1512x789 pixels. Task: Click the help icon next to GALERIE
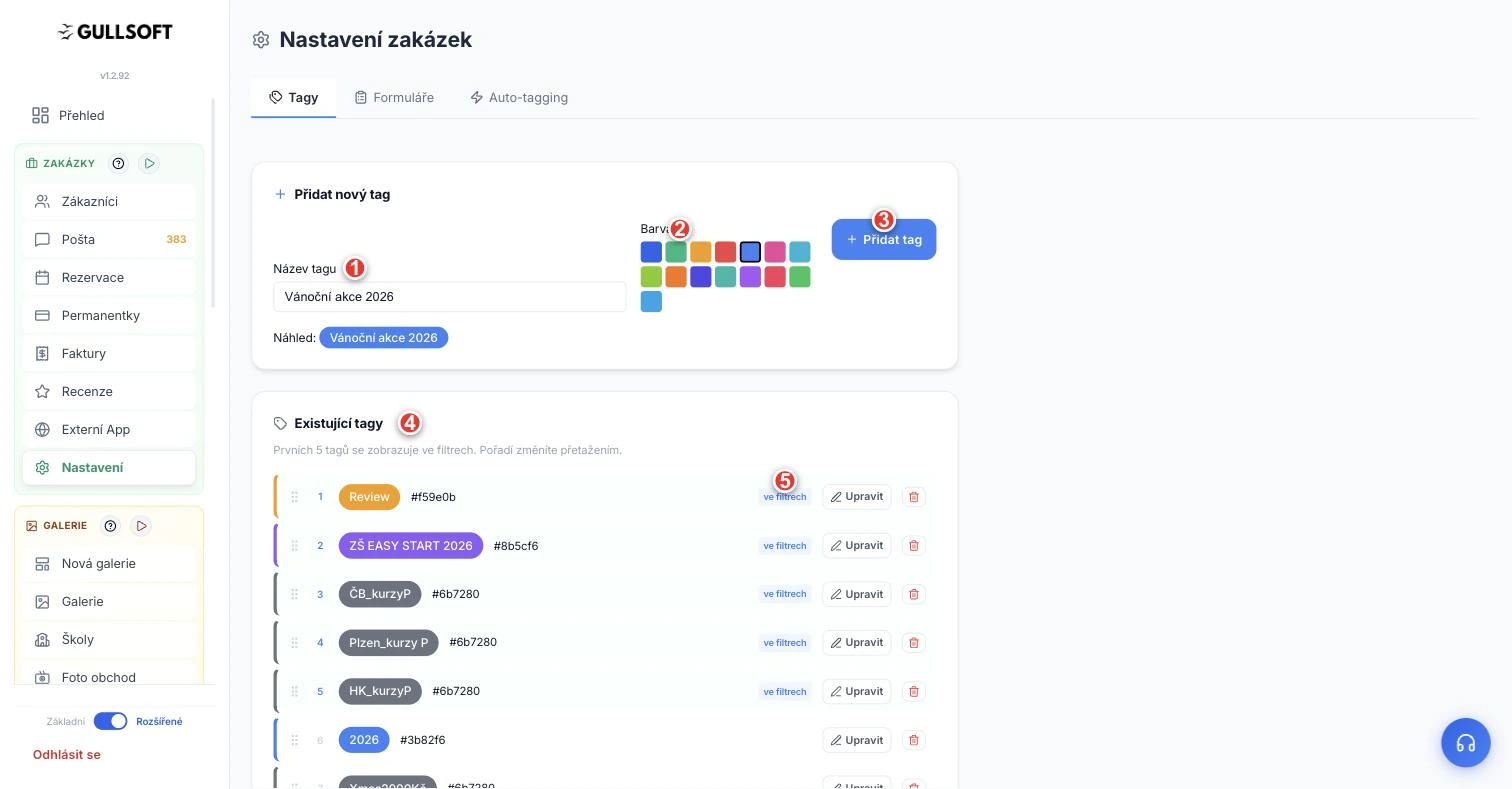click(x=111, y=525)
